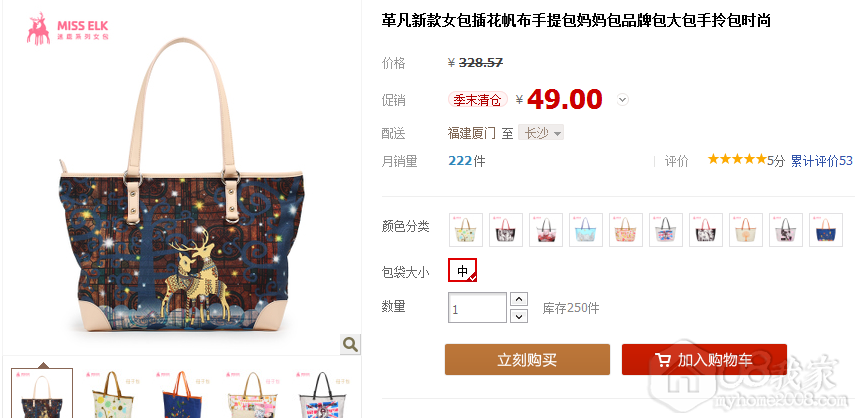Click the MISS ELK brand logo

(x=68, y=28)
